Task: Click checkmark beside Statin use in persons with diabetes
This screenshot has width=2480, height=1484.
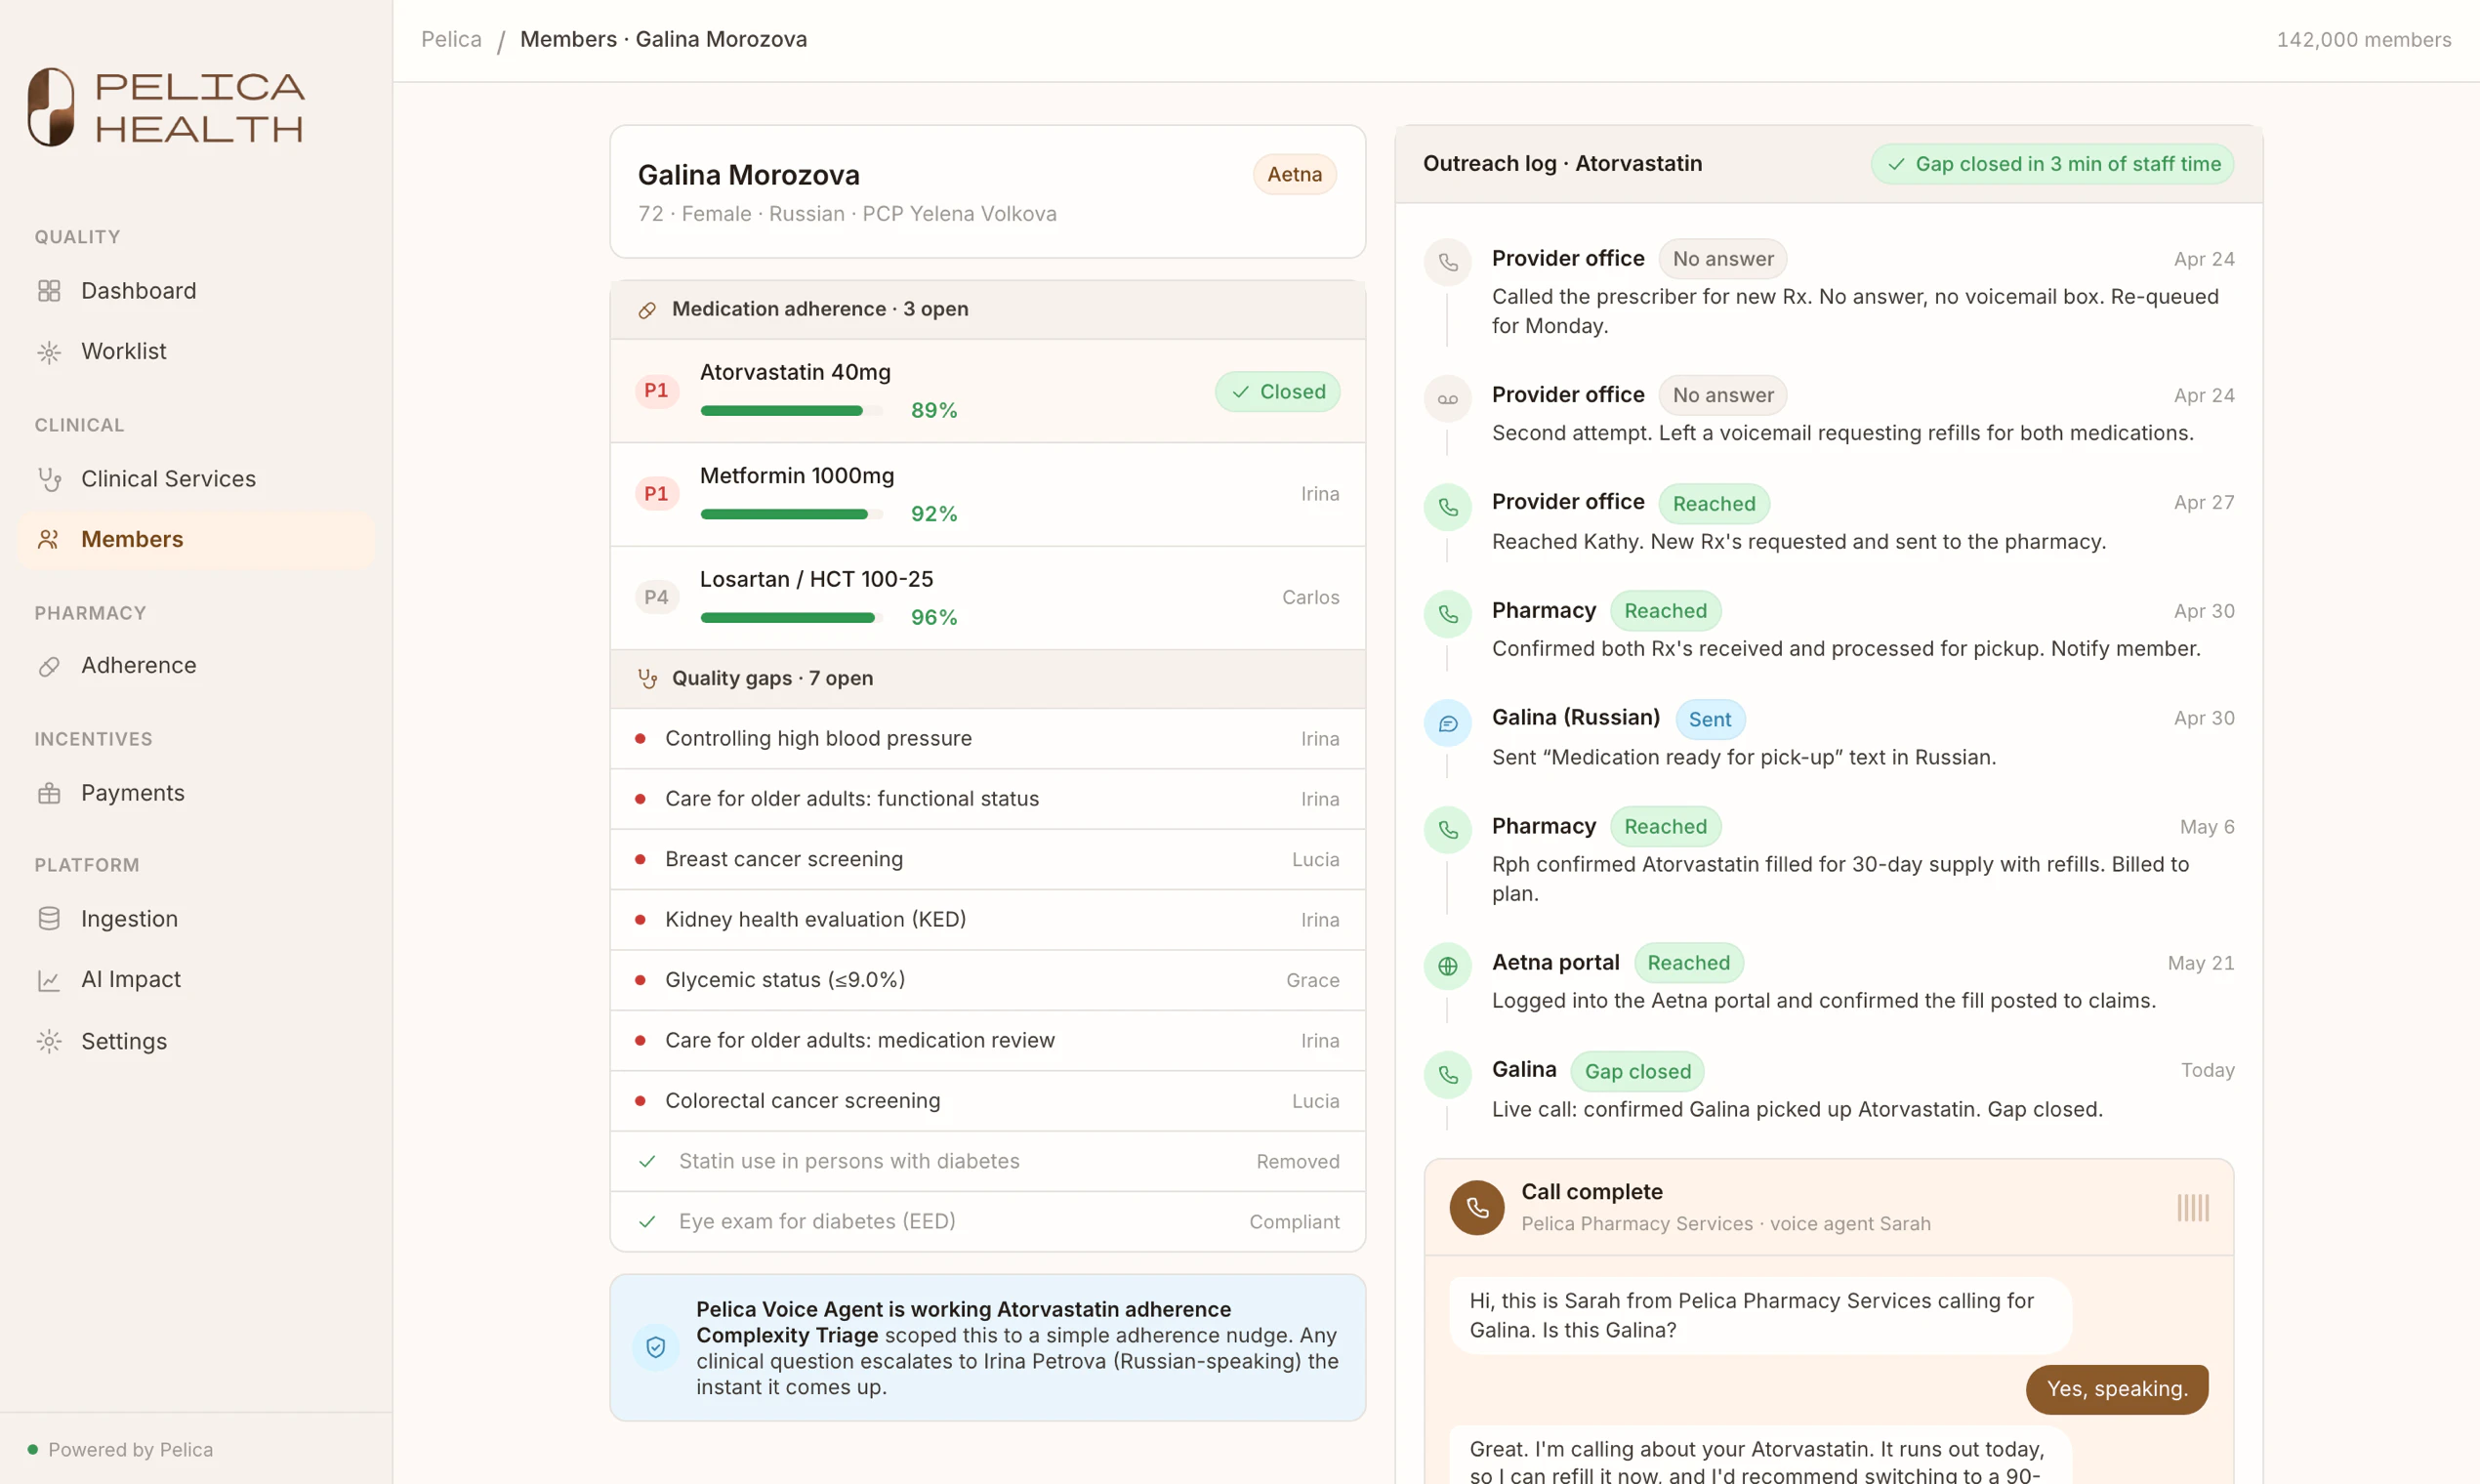Action: (x=647, y=1162)
